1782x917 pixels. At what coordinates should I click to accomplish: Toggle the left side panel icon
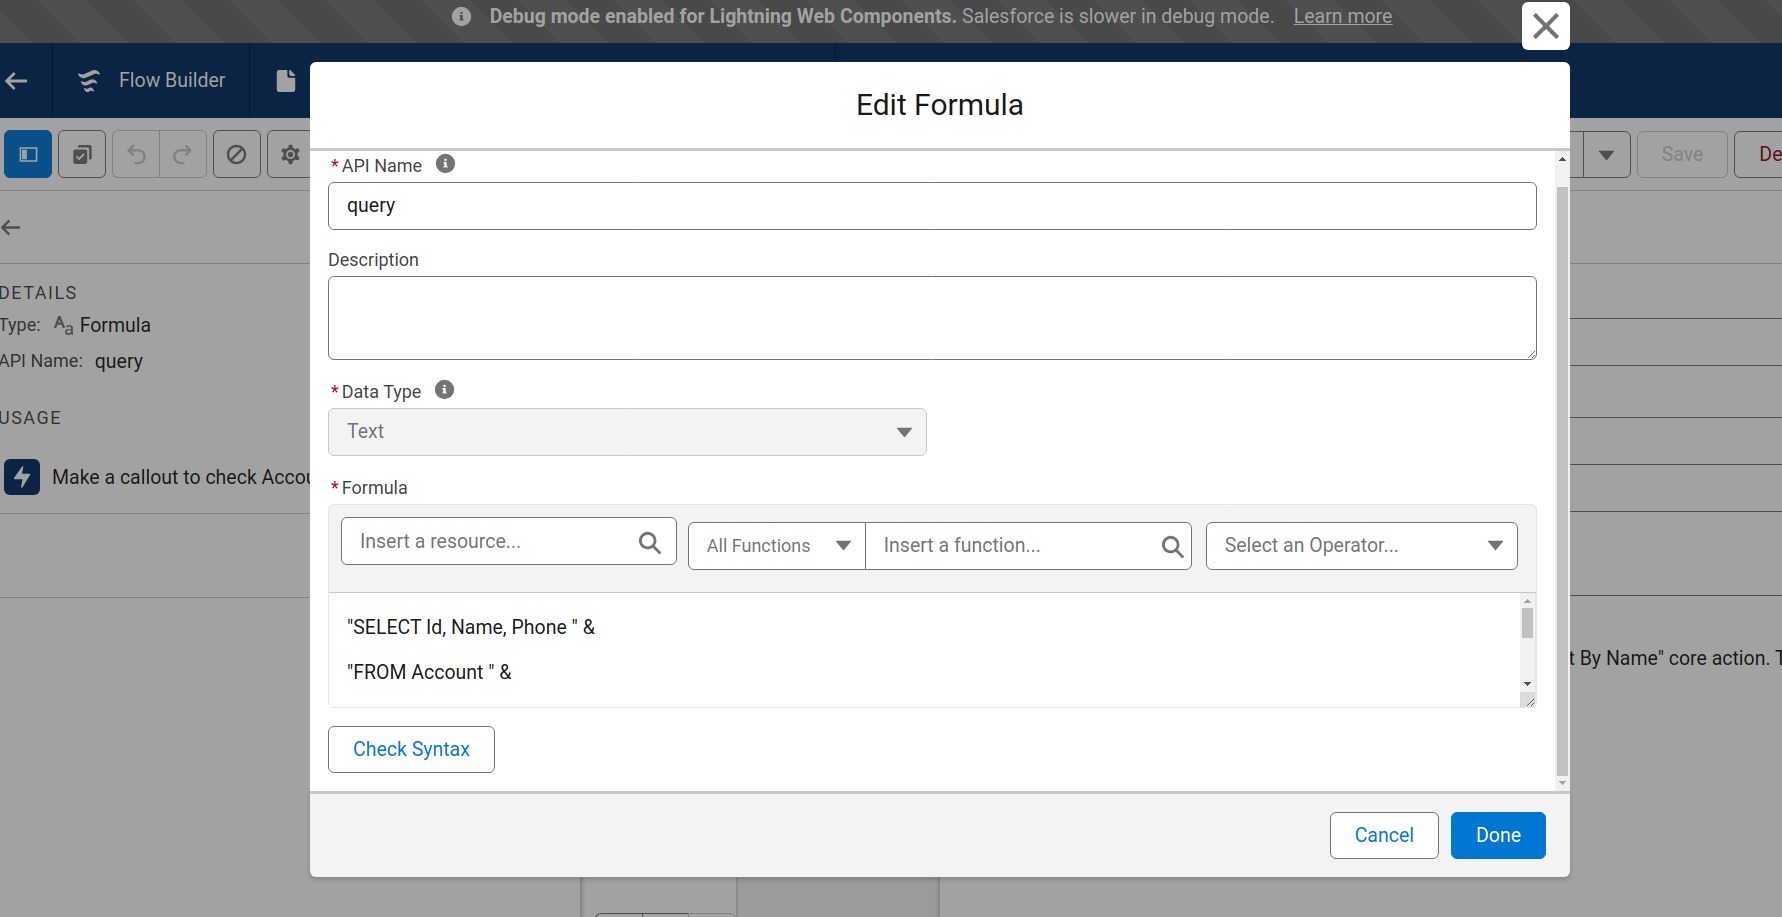point(27,154)
